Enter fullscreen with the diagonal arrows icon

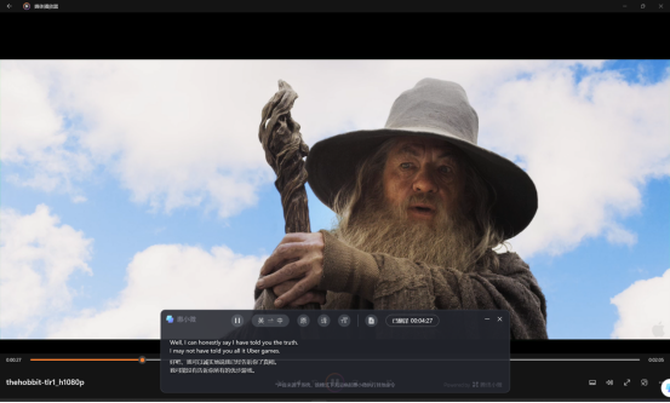click(x=627, y=382)
